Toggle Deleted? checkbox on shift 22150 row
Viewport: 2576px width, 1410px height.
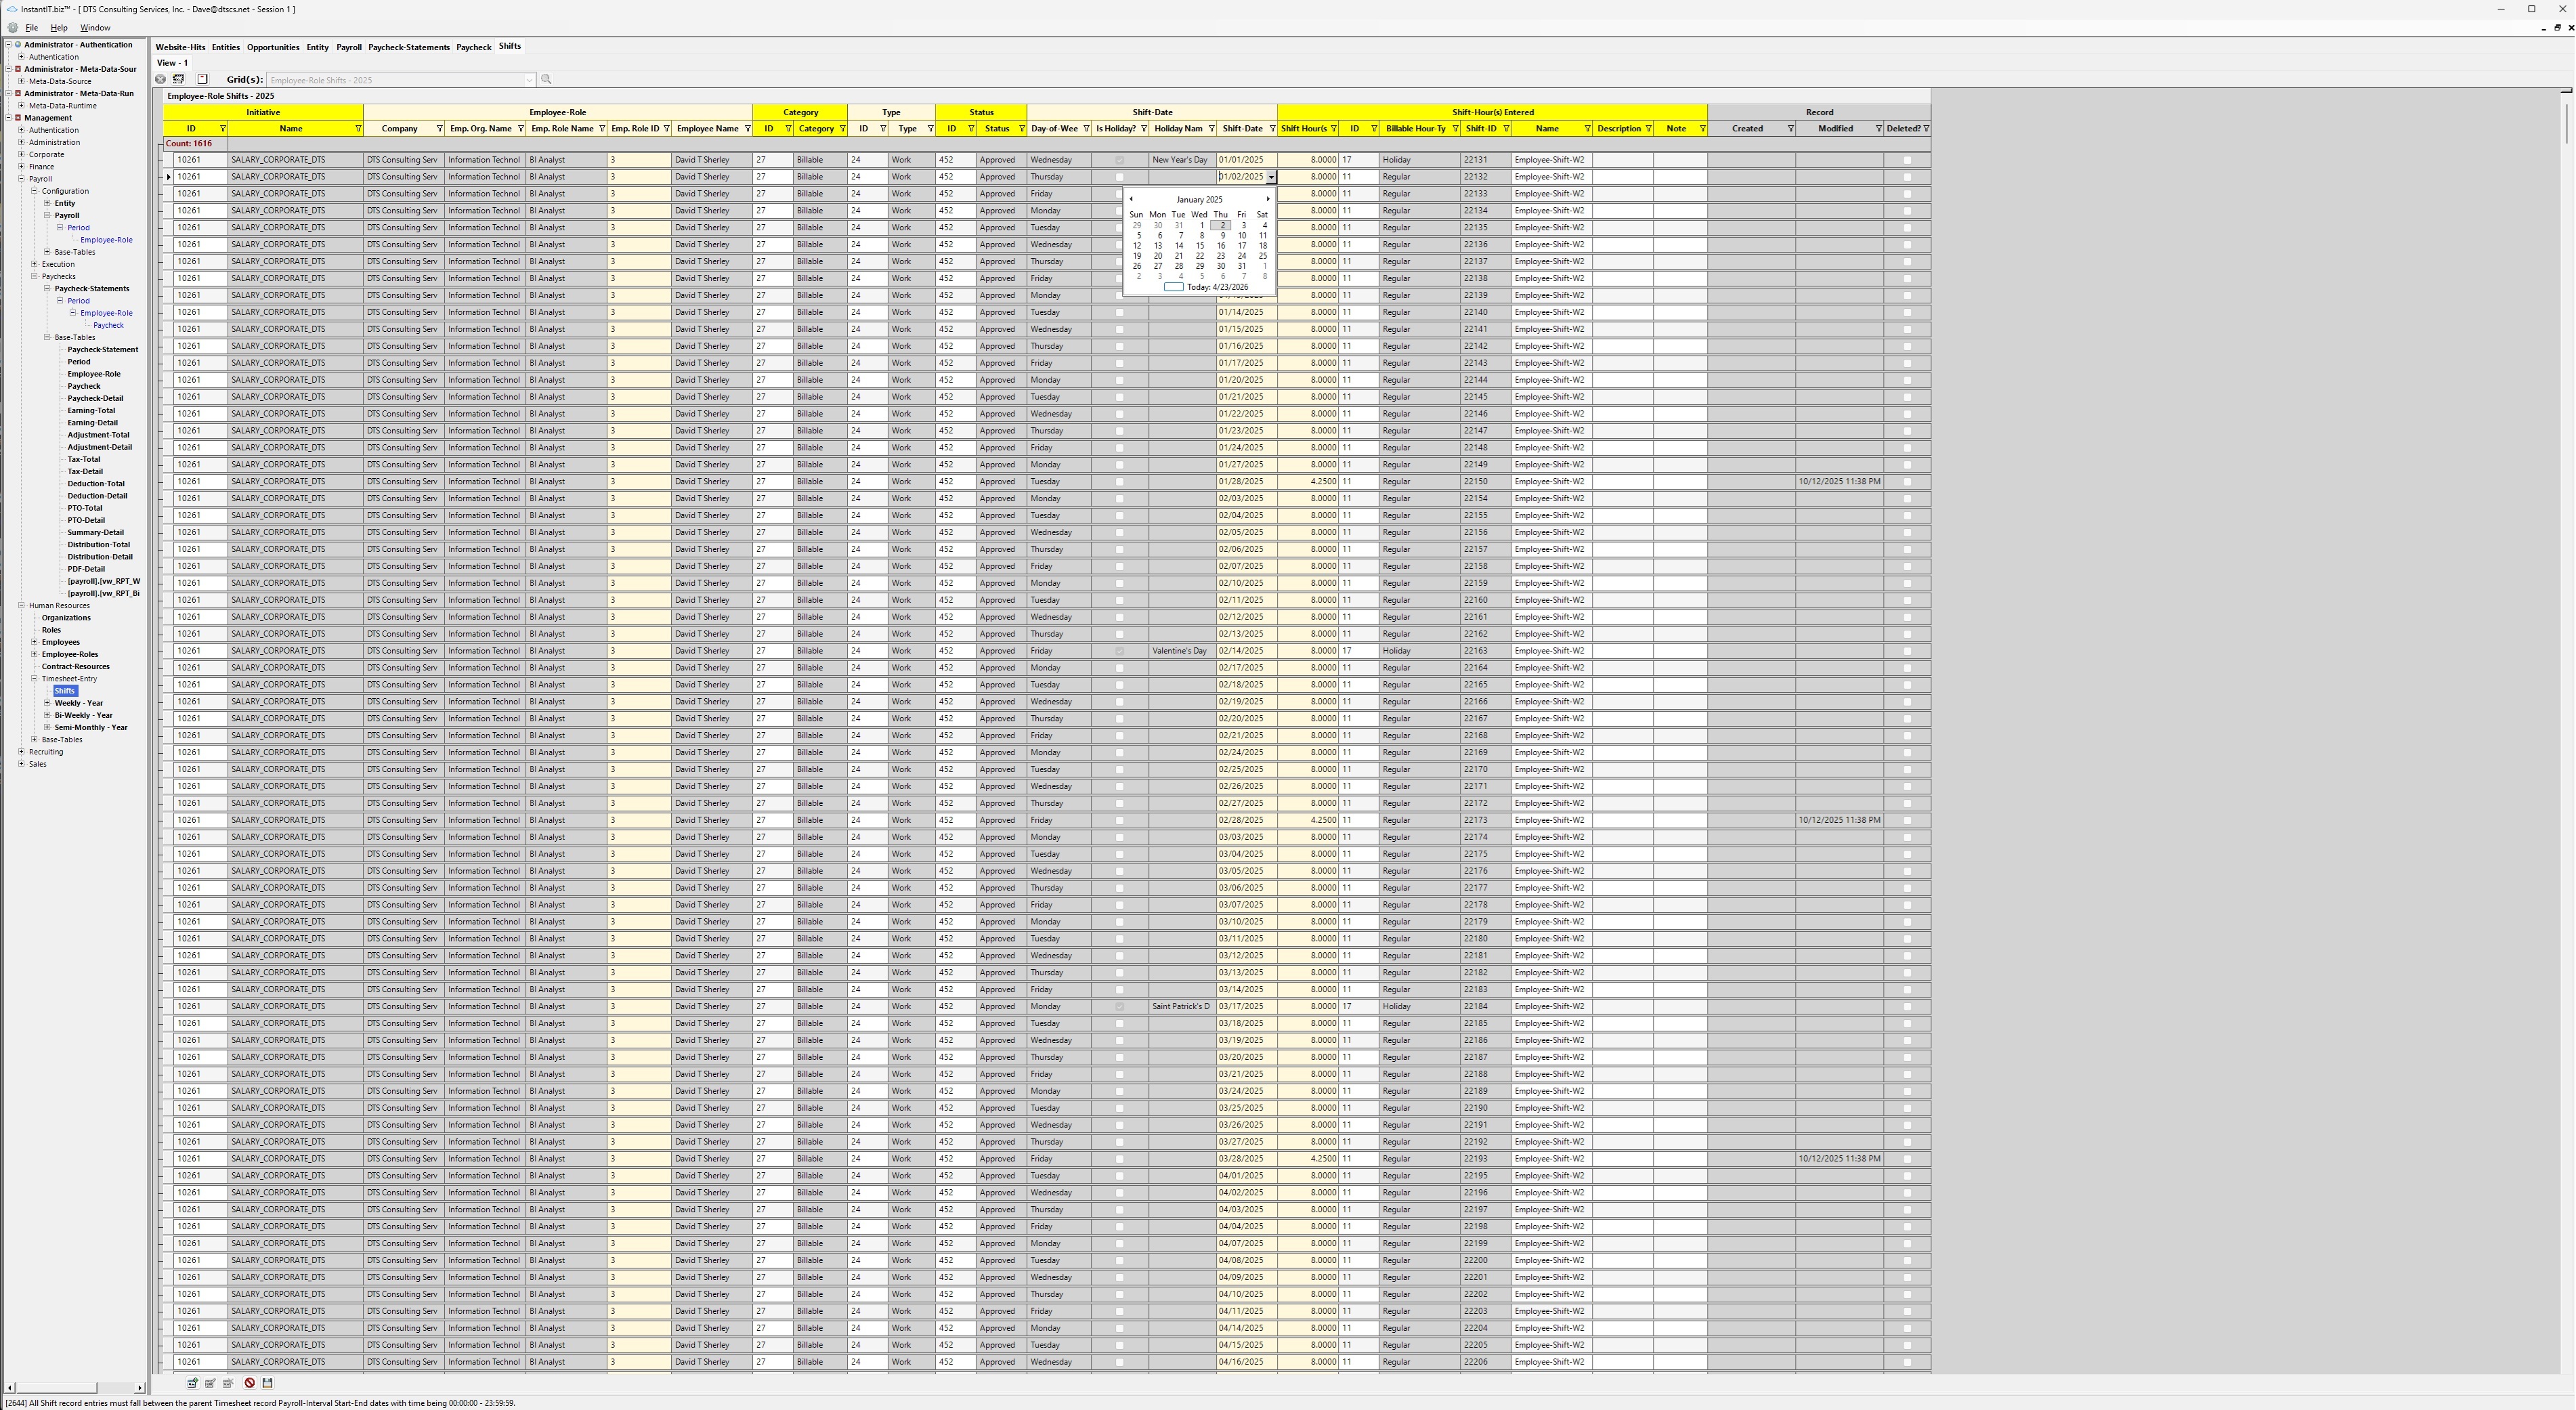[1906, 482]
